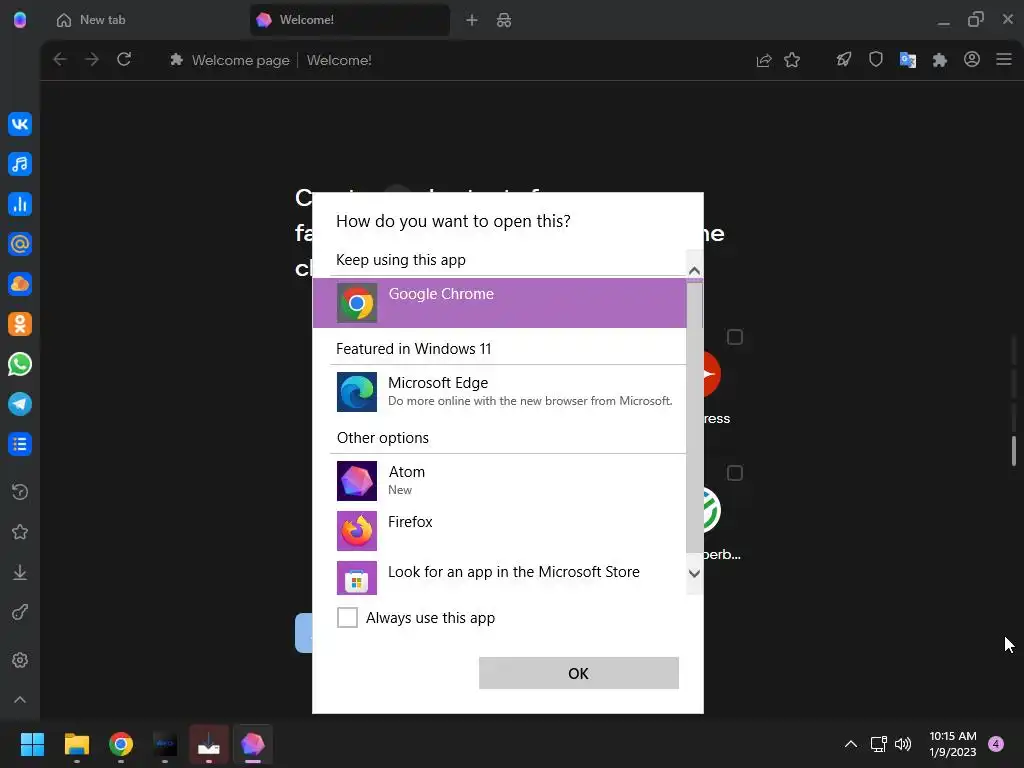Open the VK Music sidebar icon
The height and width of the screenshot is (768, 1024).
tap(20, 164)
